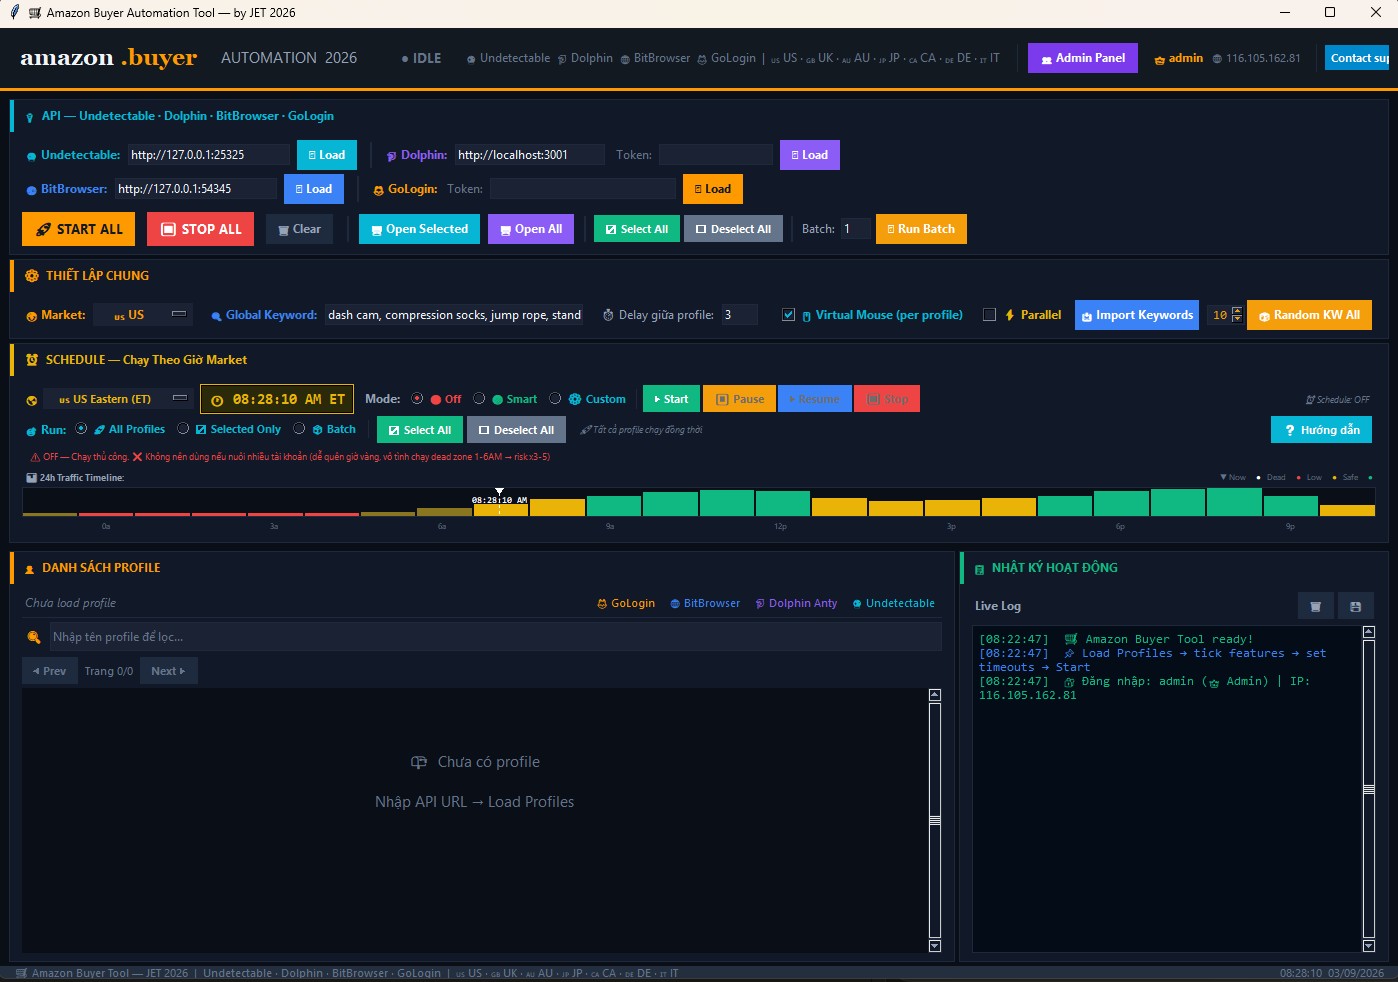Toggle the Parallel checkbox

tap(989, 315)
